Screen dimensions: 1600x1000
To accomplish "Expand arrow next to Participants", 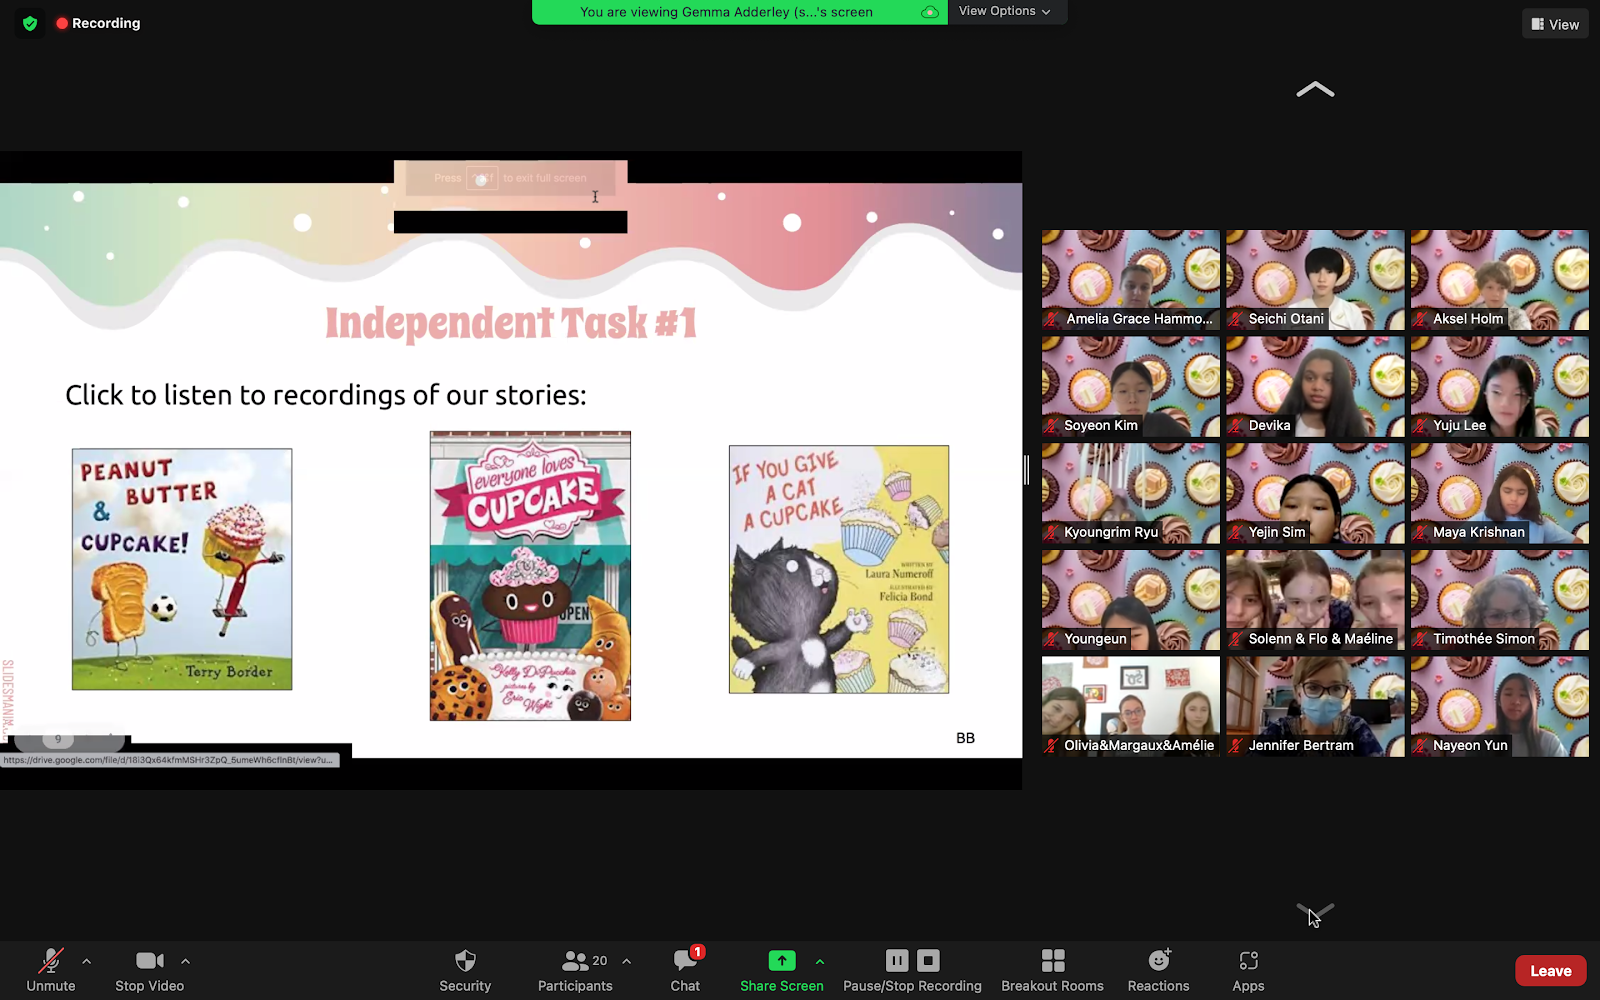I will [x=626, y=961].
